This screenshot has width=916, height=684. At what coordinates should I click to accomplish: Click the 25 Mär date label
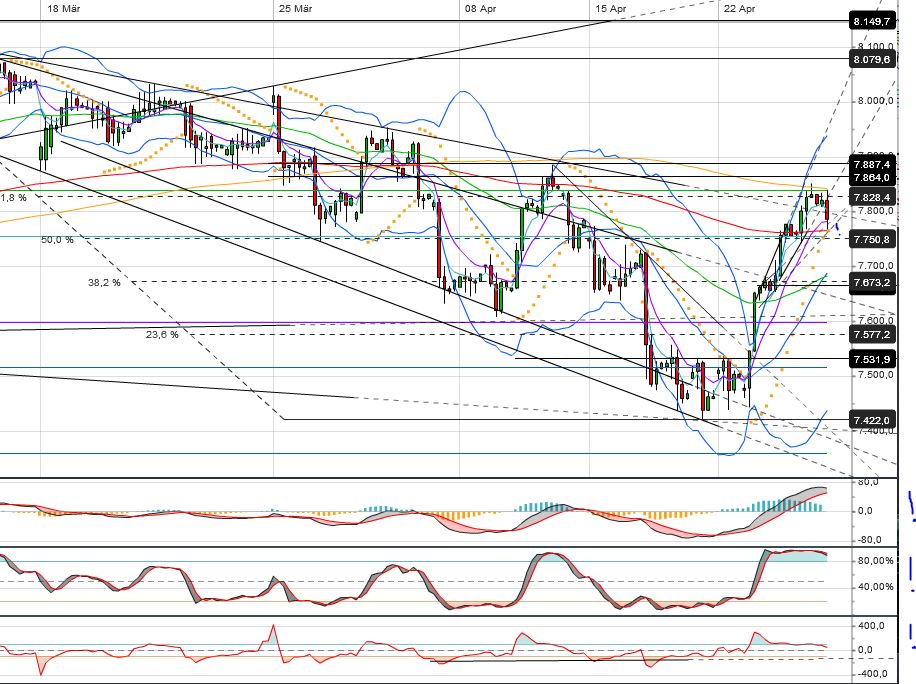295,8
